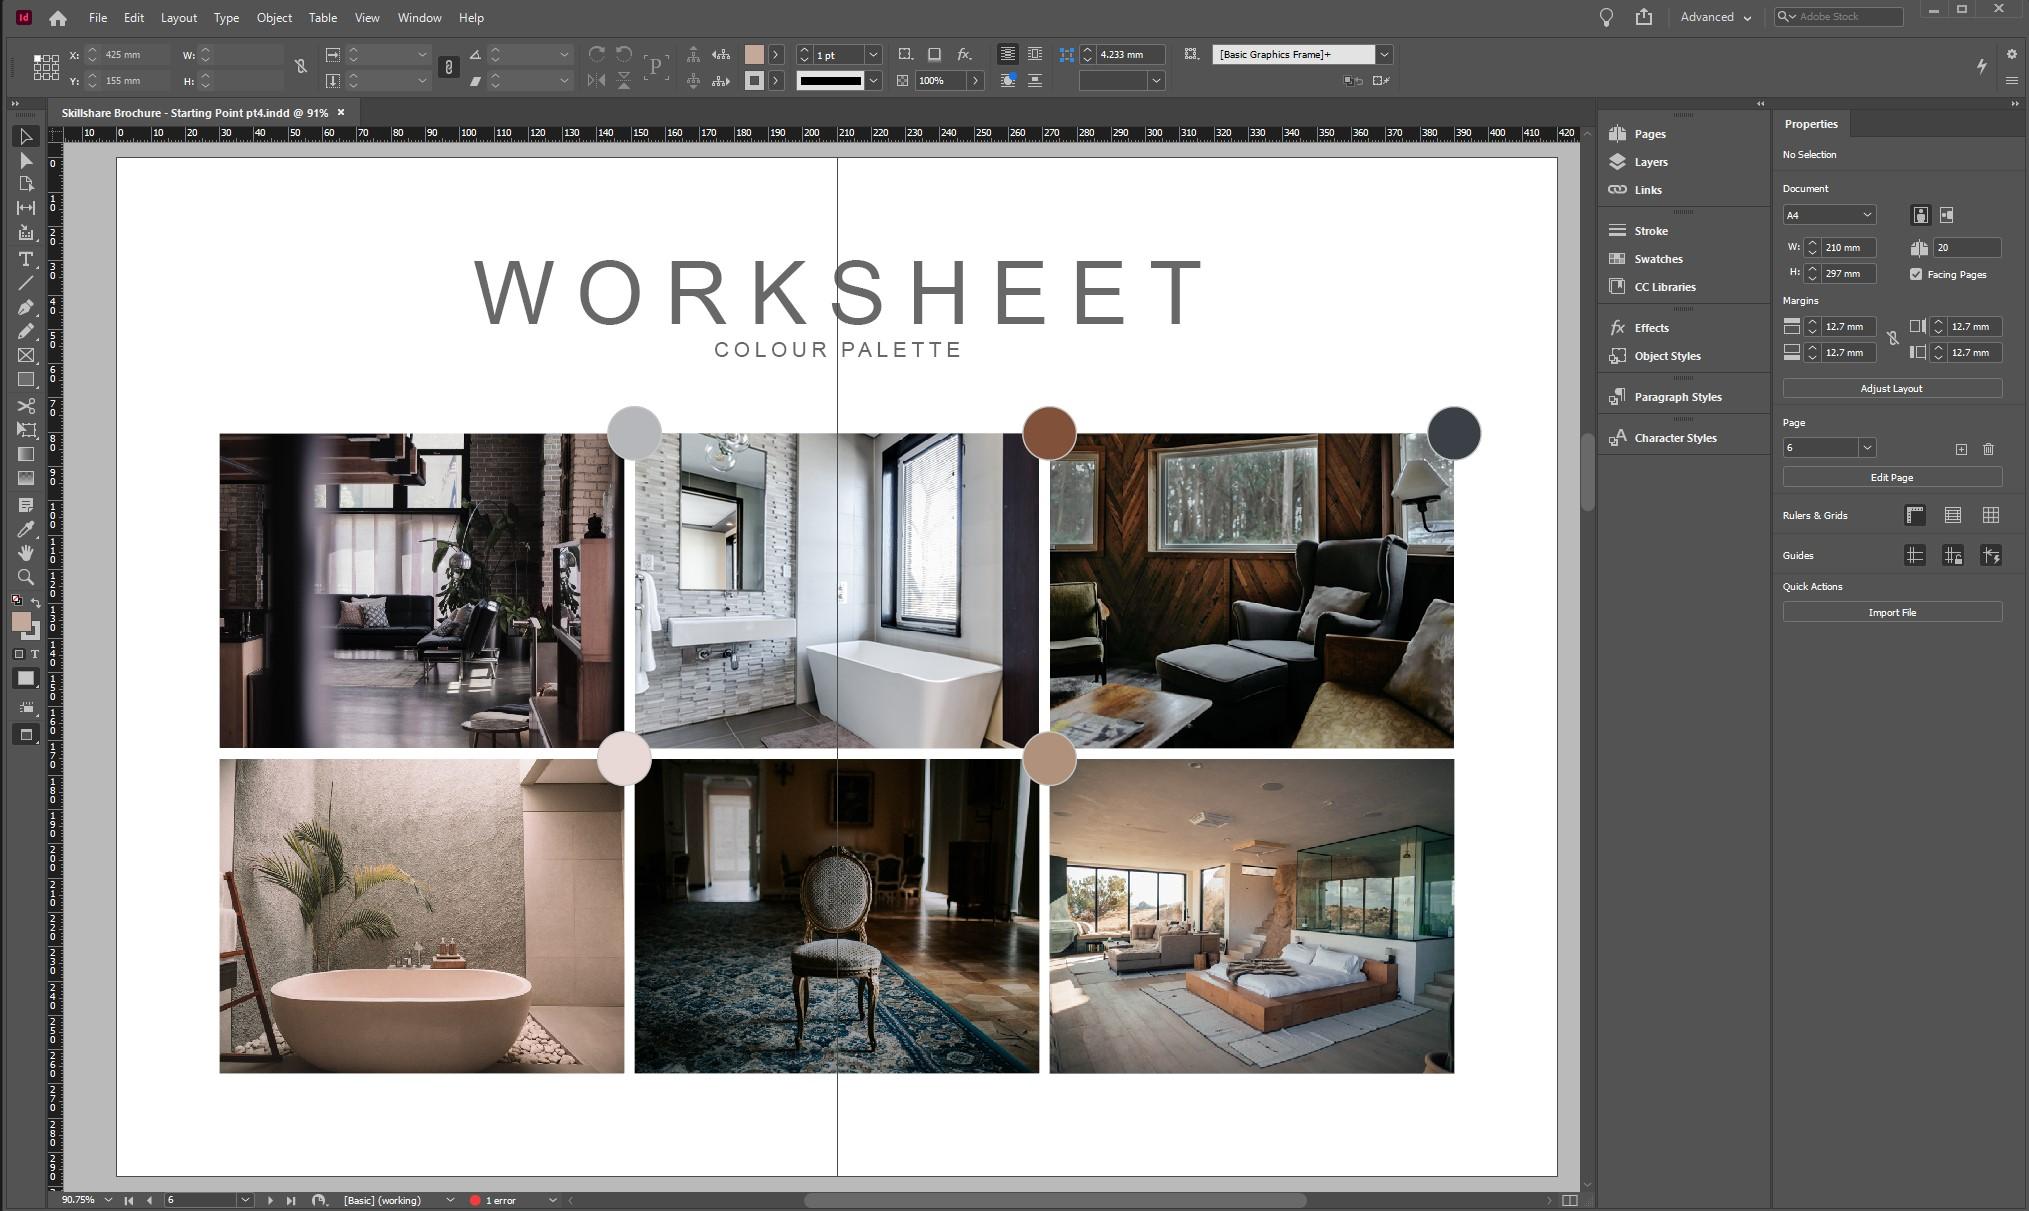Activate the Zoom tool
Viewport: 2029px width, 1211px height.
pyautogui.click(x=26, y=574)
